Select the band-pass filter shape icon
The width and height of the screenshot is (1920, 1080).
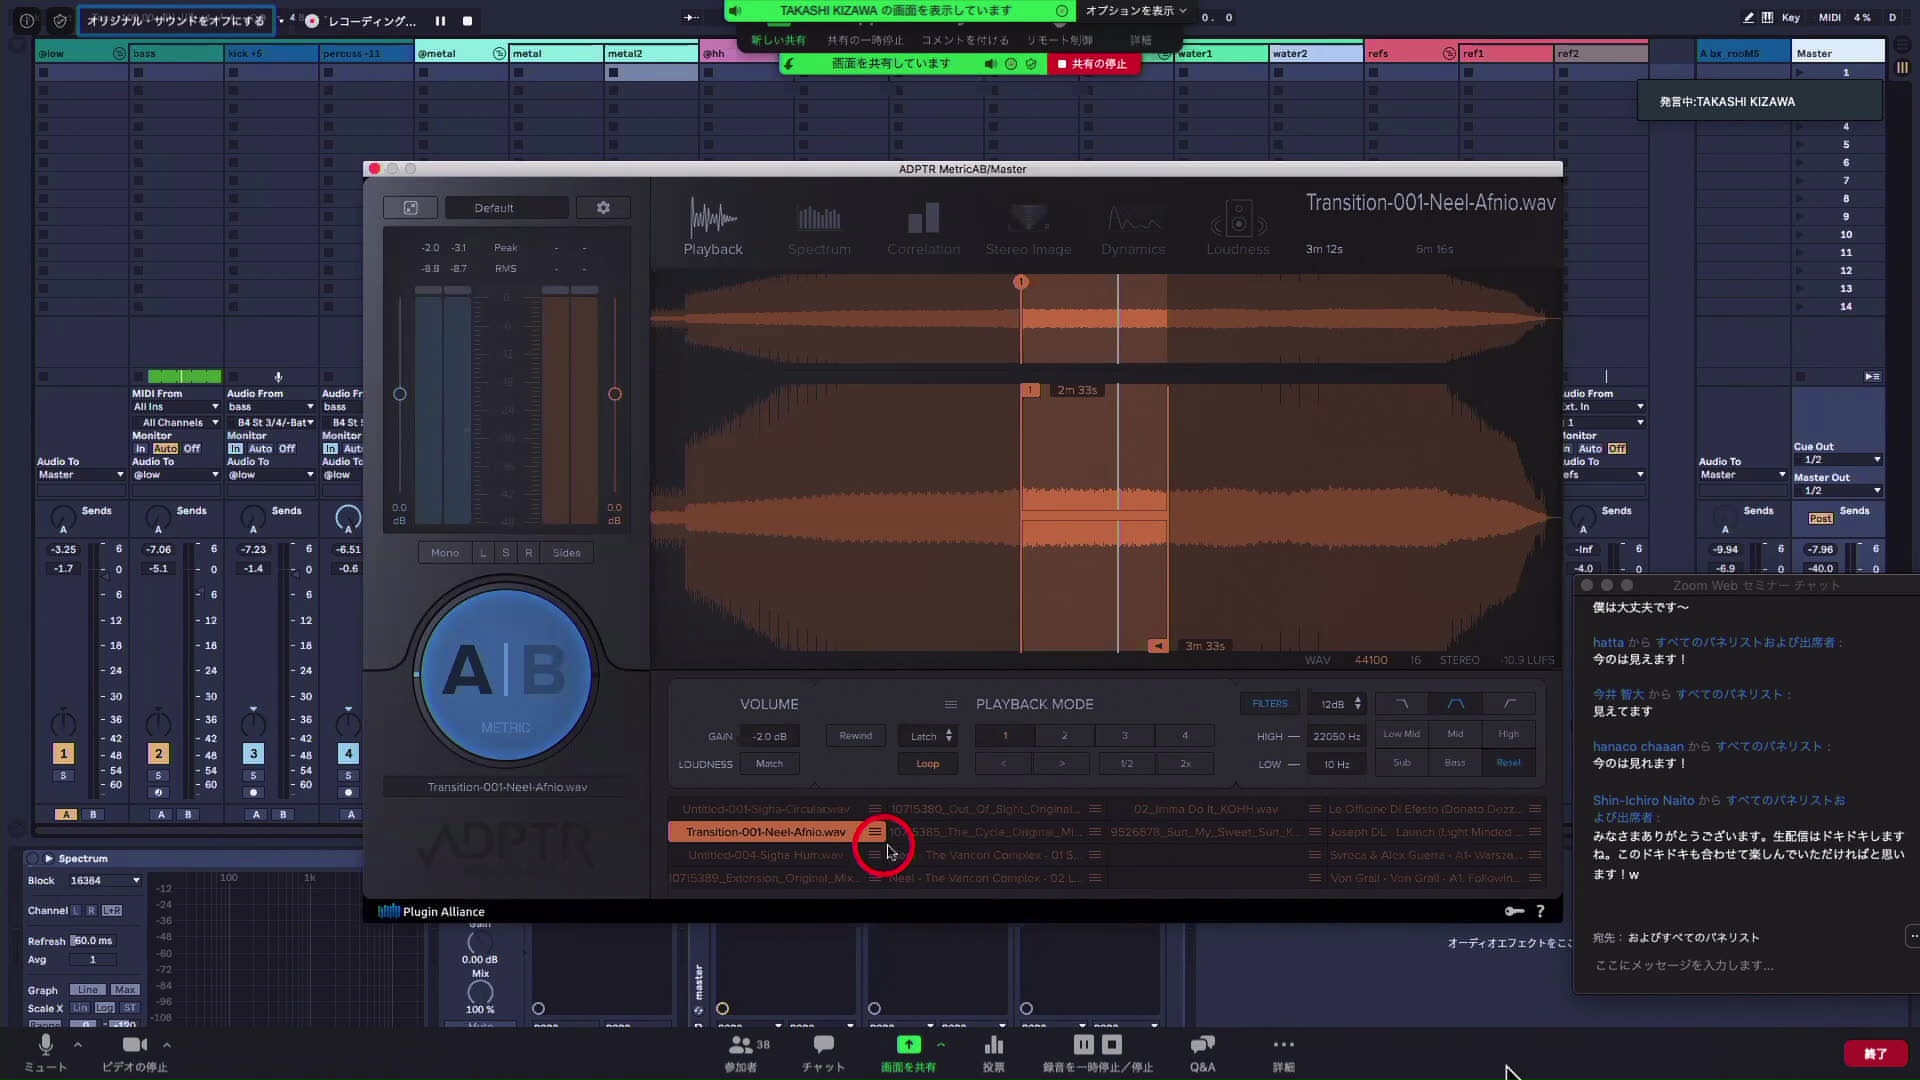tap(1455, 704)
